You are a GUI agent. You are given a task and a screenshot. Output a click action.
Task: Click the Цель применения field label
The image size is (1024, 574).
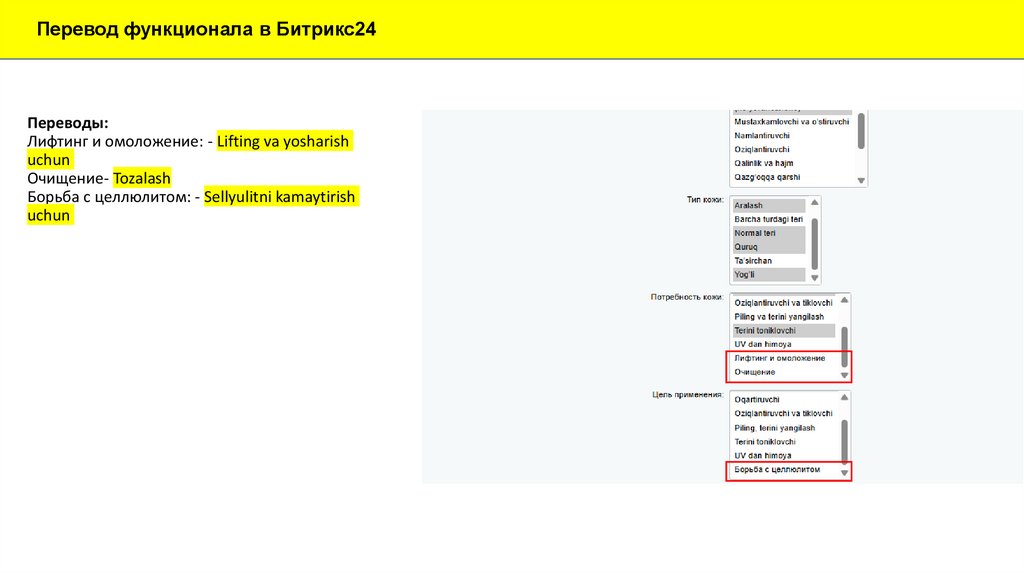tap(688, 394)
